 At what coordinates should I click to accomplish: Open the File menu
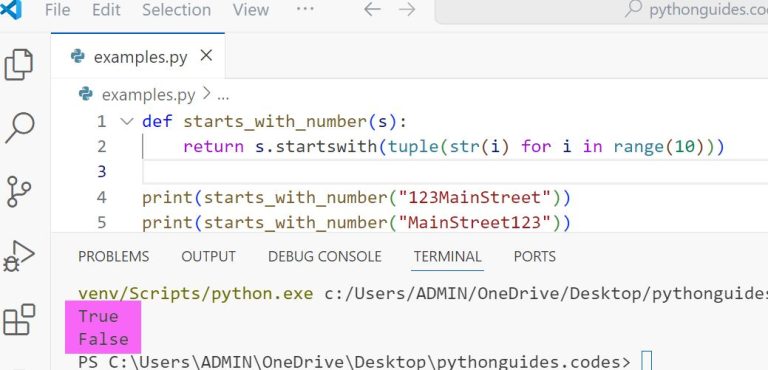pyautogui.click(x=57, y=10)
